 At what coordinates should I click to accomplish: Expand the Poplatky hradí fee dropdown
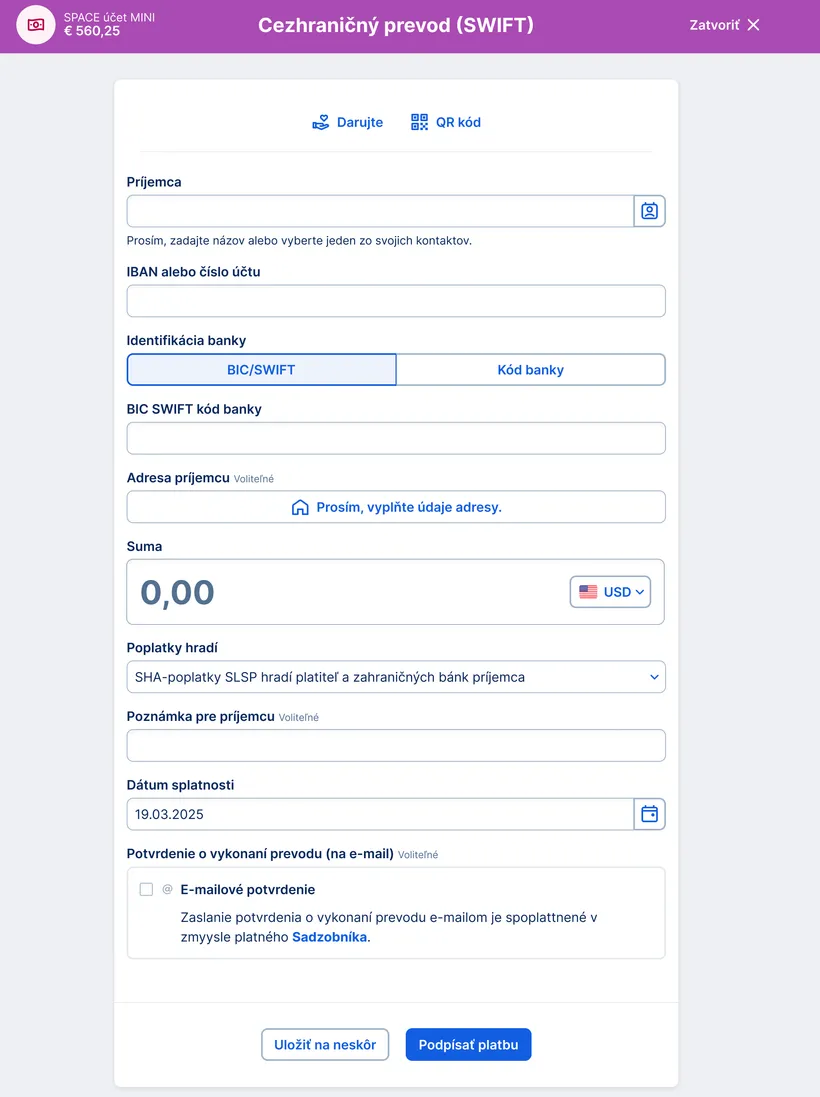395,677
